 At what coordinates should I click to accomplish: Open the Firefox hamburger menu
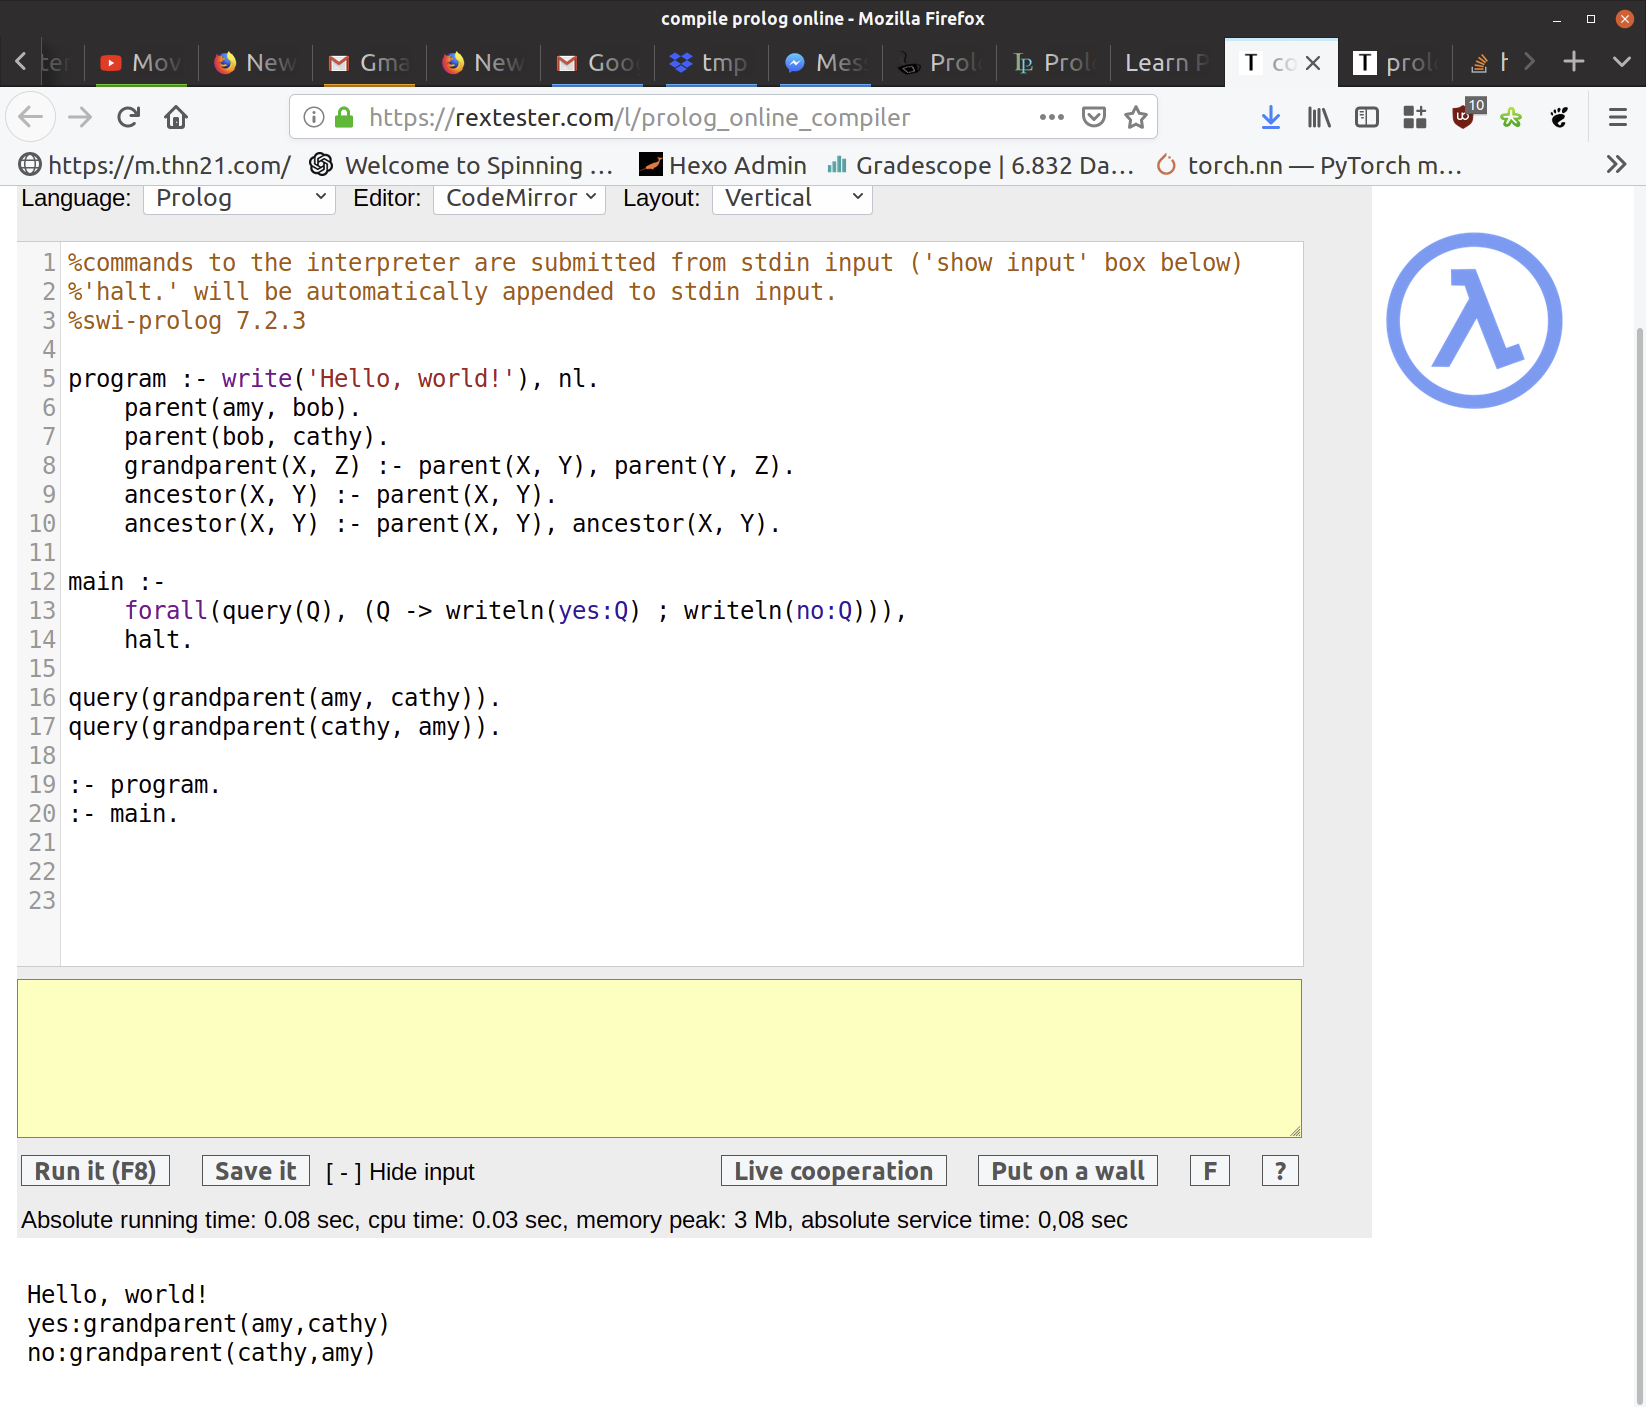tap(1617, 117)
